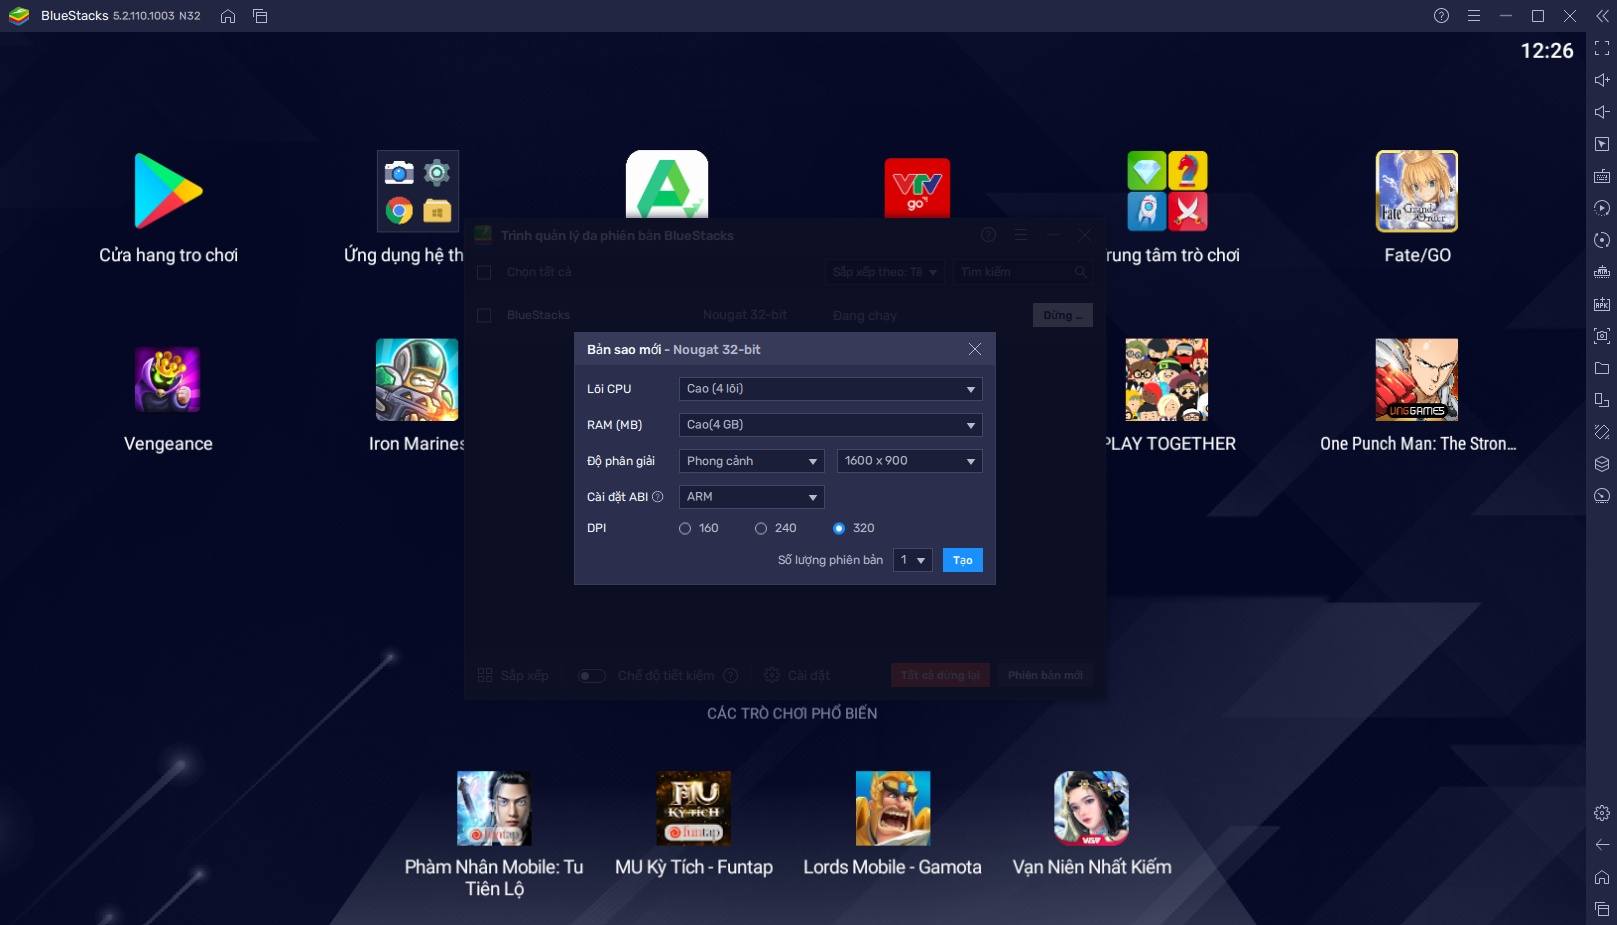
Task: Open the menu icon in manager title bar
Action: 1021,235
